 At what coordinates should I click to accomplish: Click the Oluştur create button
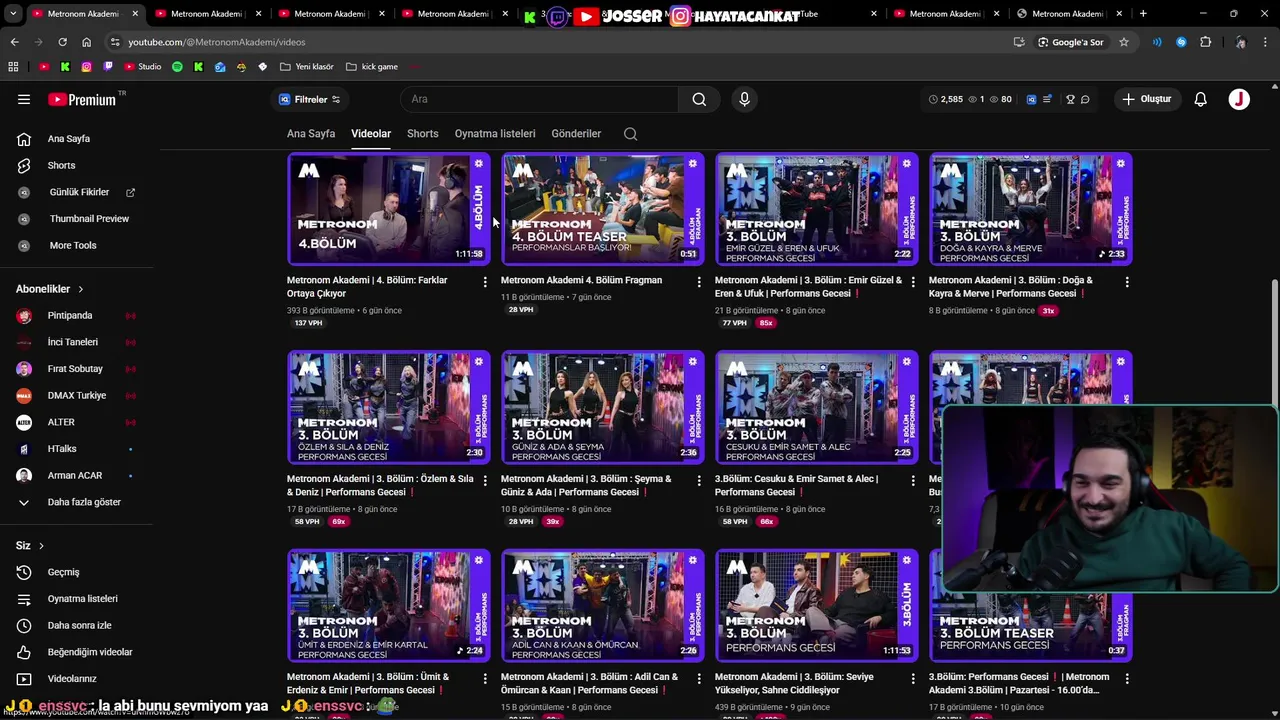point(1146,99)
